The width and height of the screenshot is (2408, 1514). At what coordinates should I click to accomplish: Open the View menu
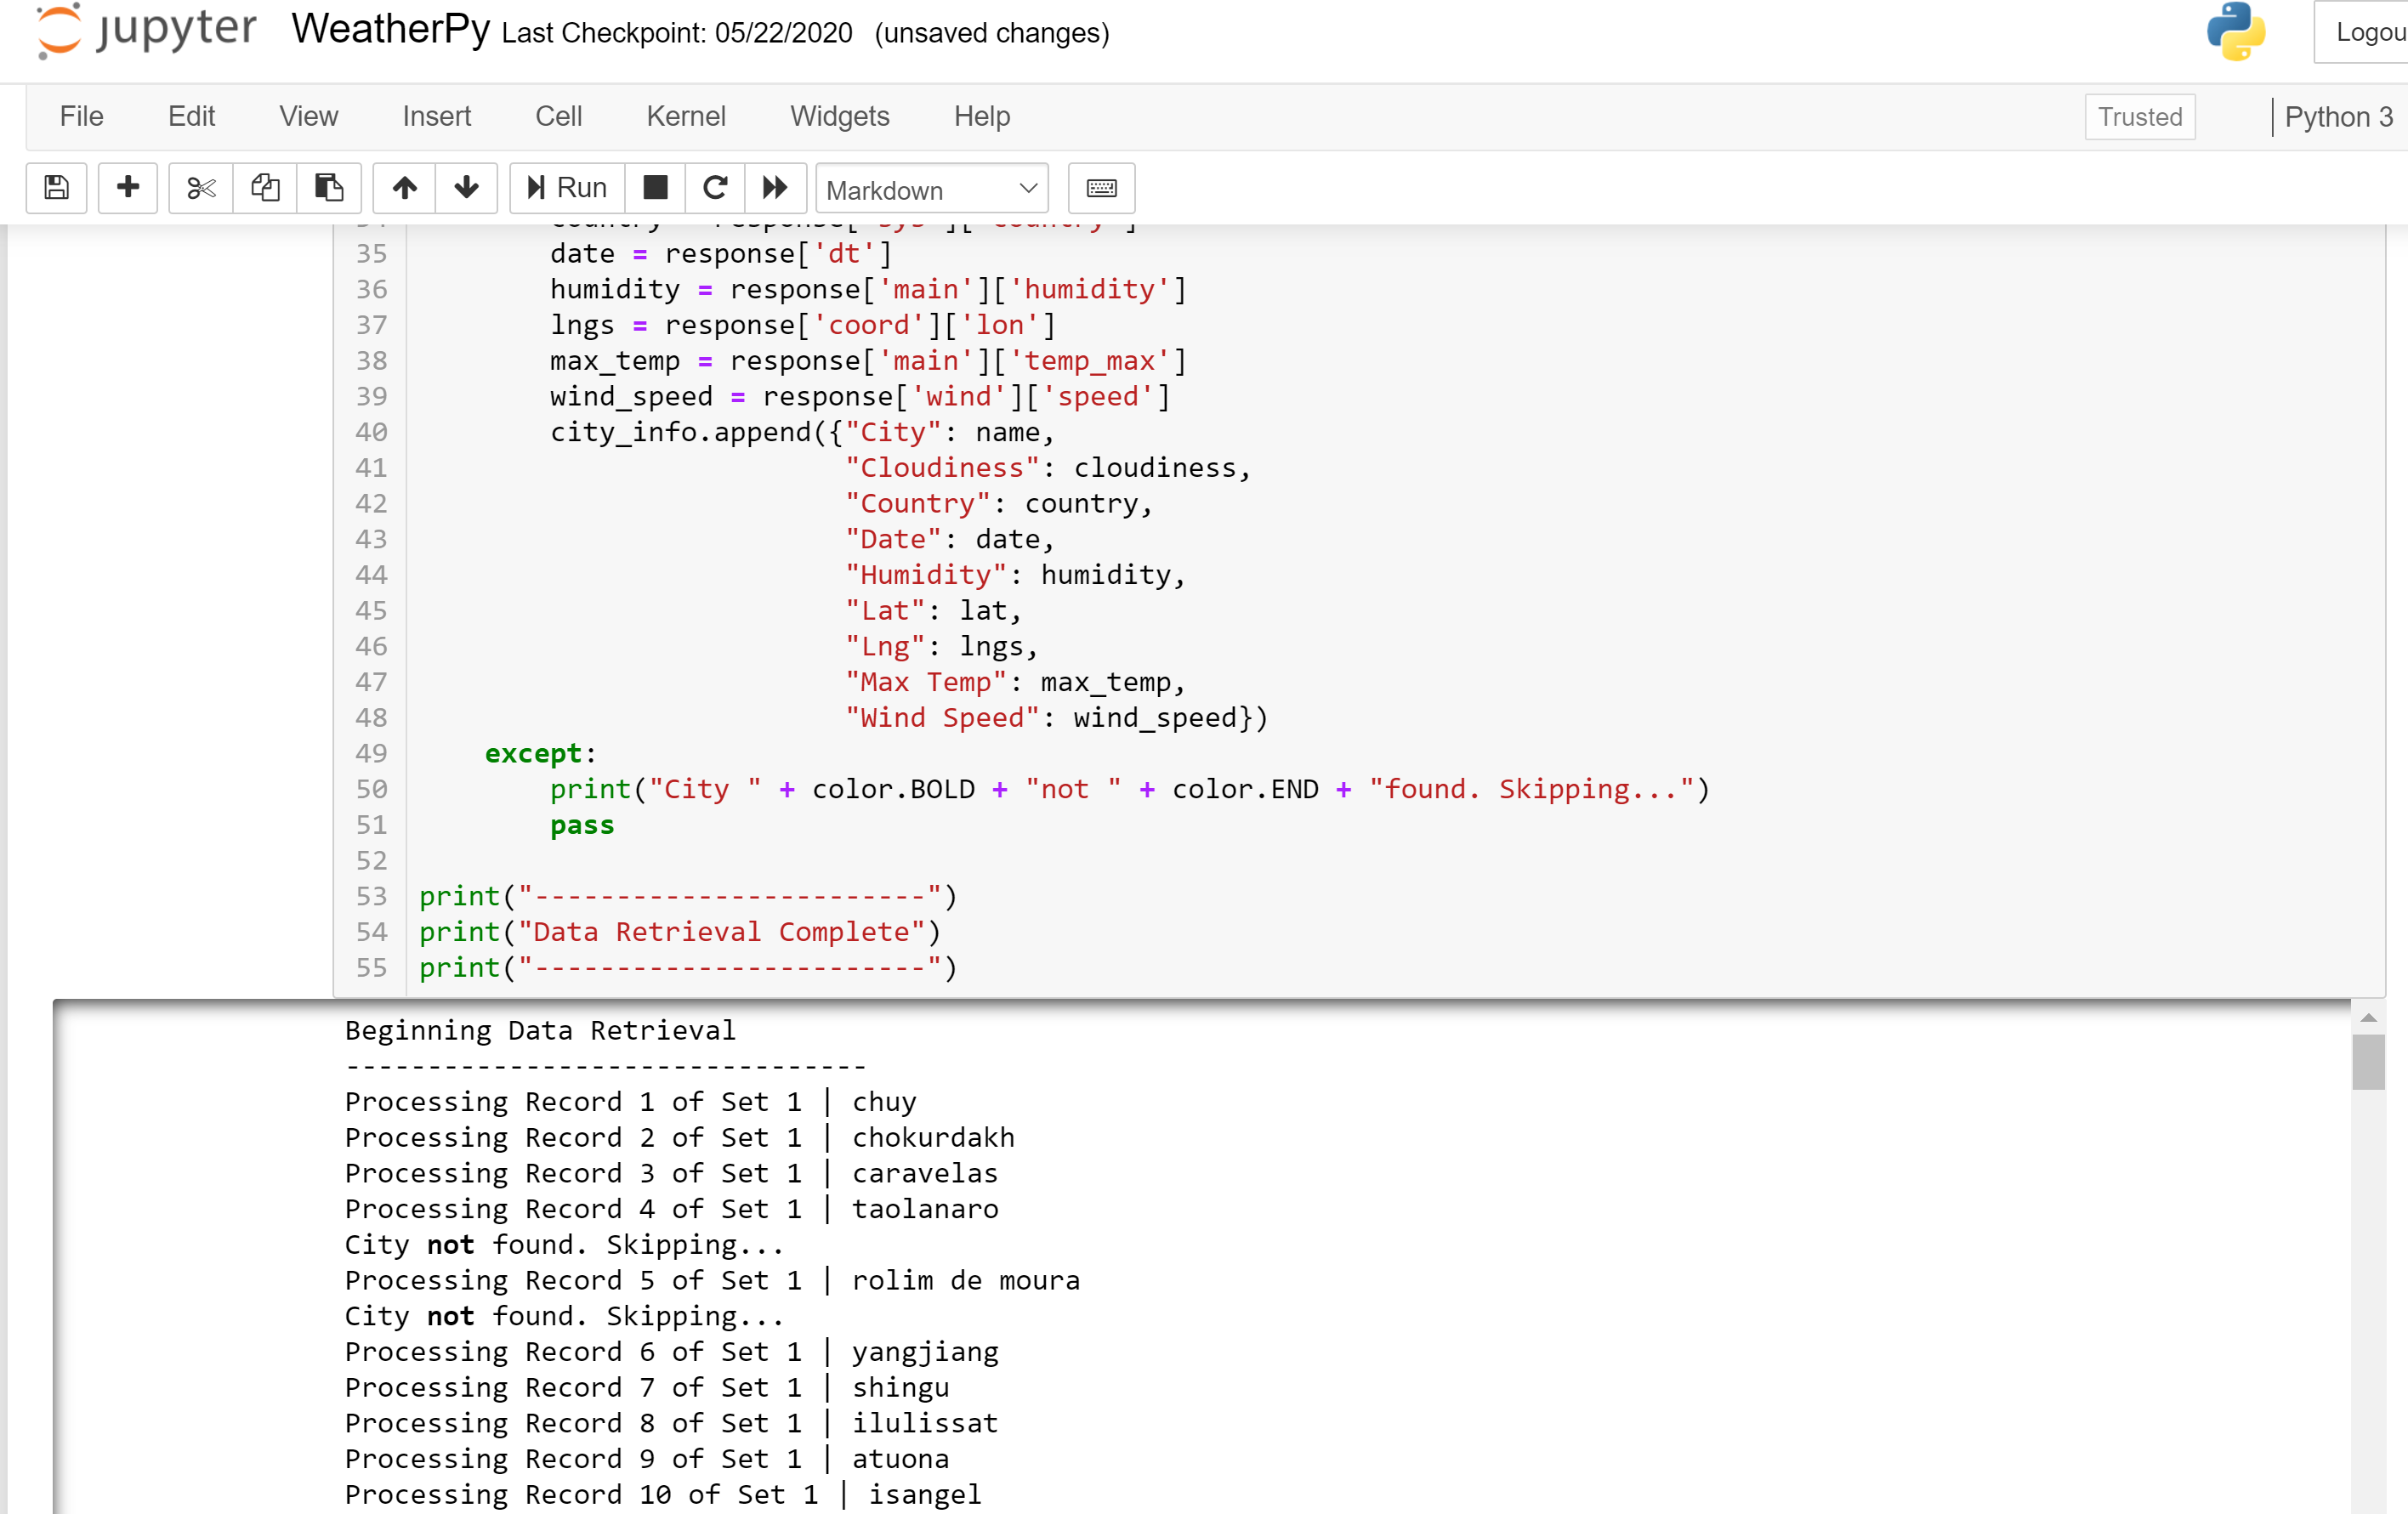click(x=308, y=116)
